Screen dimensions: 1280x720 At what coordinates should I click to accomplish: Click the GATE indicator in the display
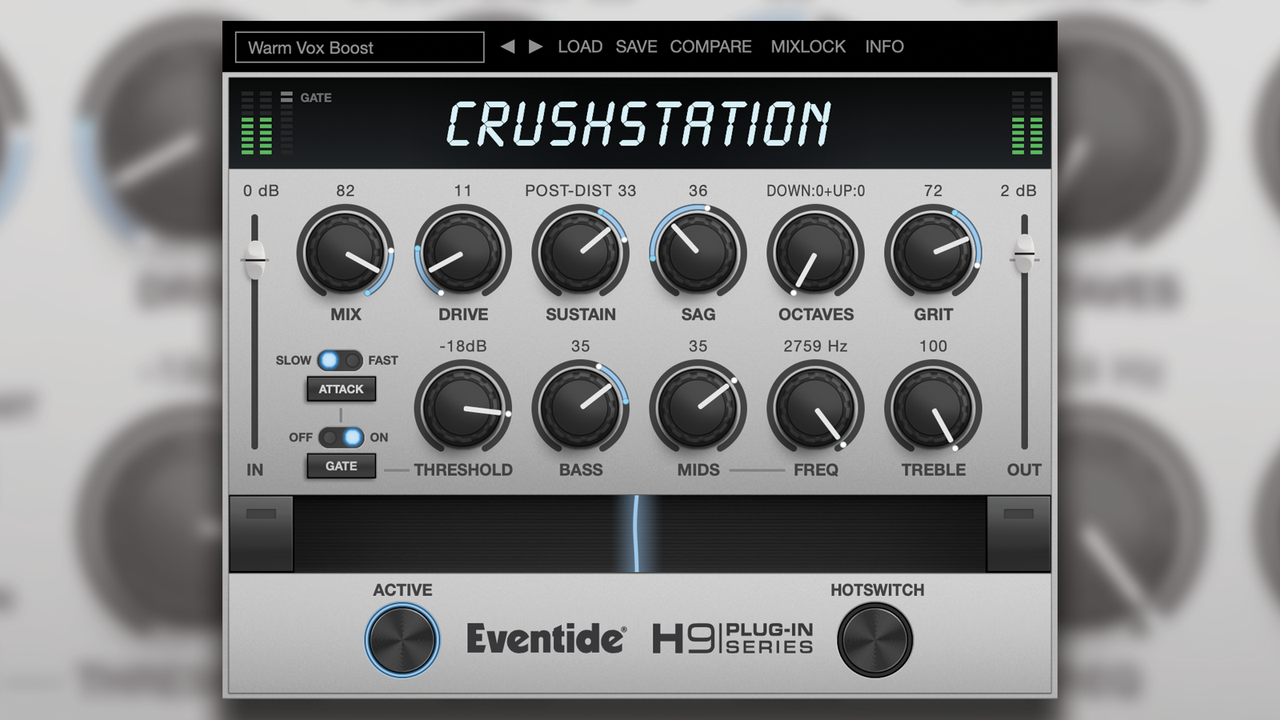coord(306,97)
